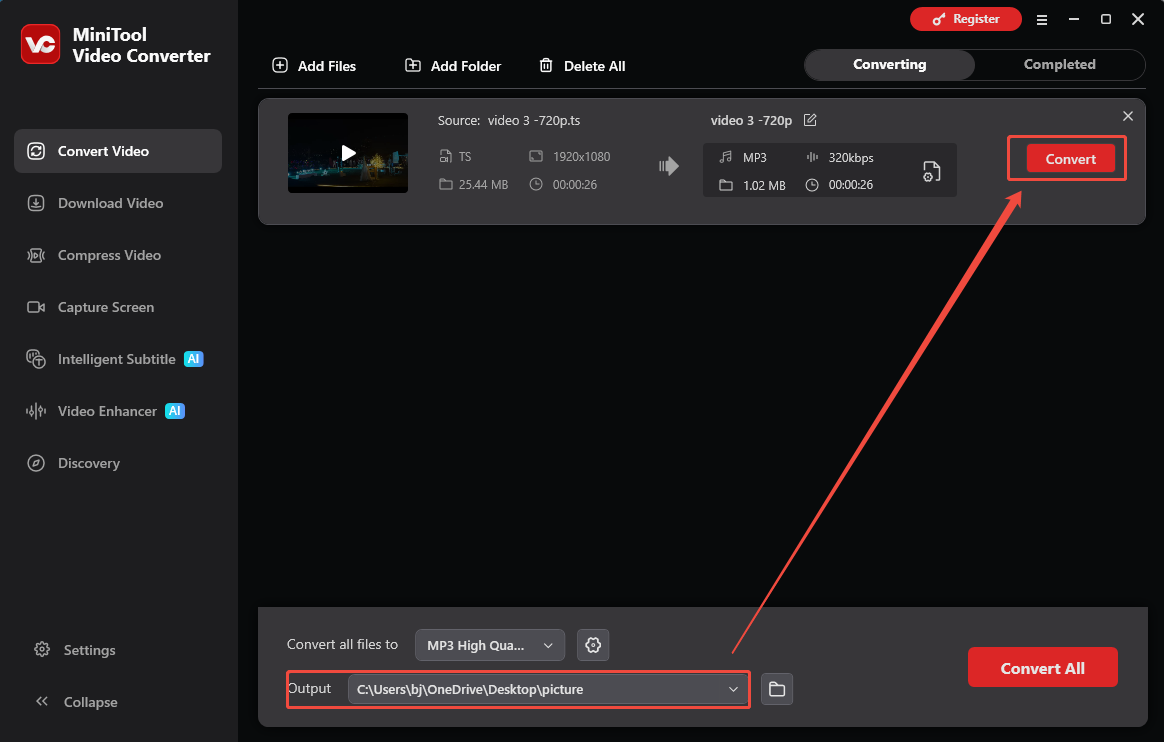The image size is (1164, 742).
Task: Open the Intelligent Subtitle AI feature
Action: point(114,359)
